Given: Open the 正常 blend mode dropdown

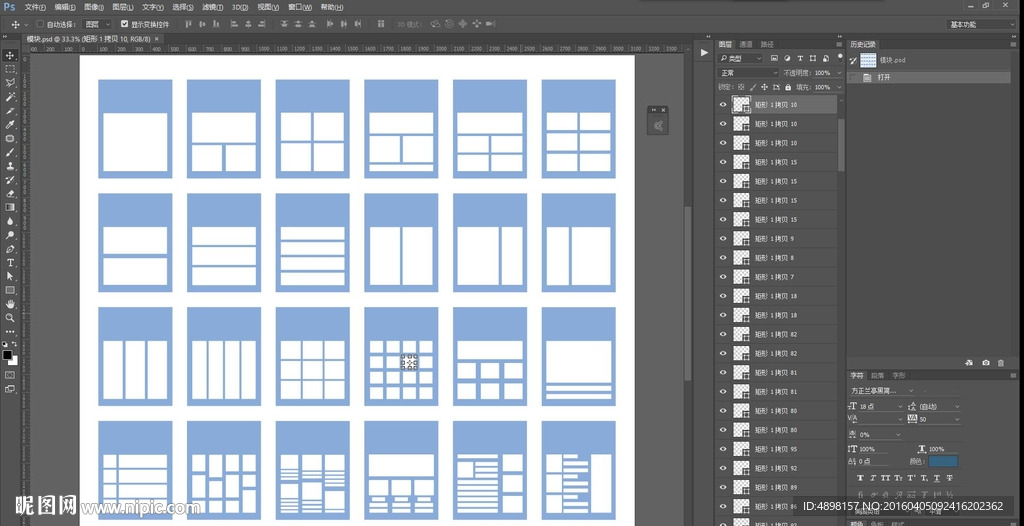Looking at the screenshot, I should 748,73.
